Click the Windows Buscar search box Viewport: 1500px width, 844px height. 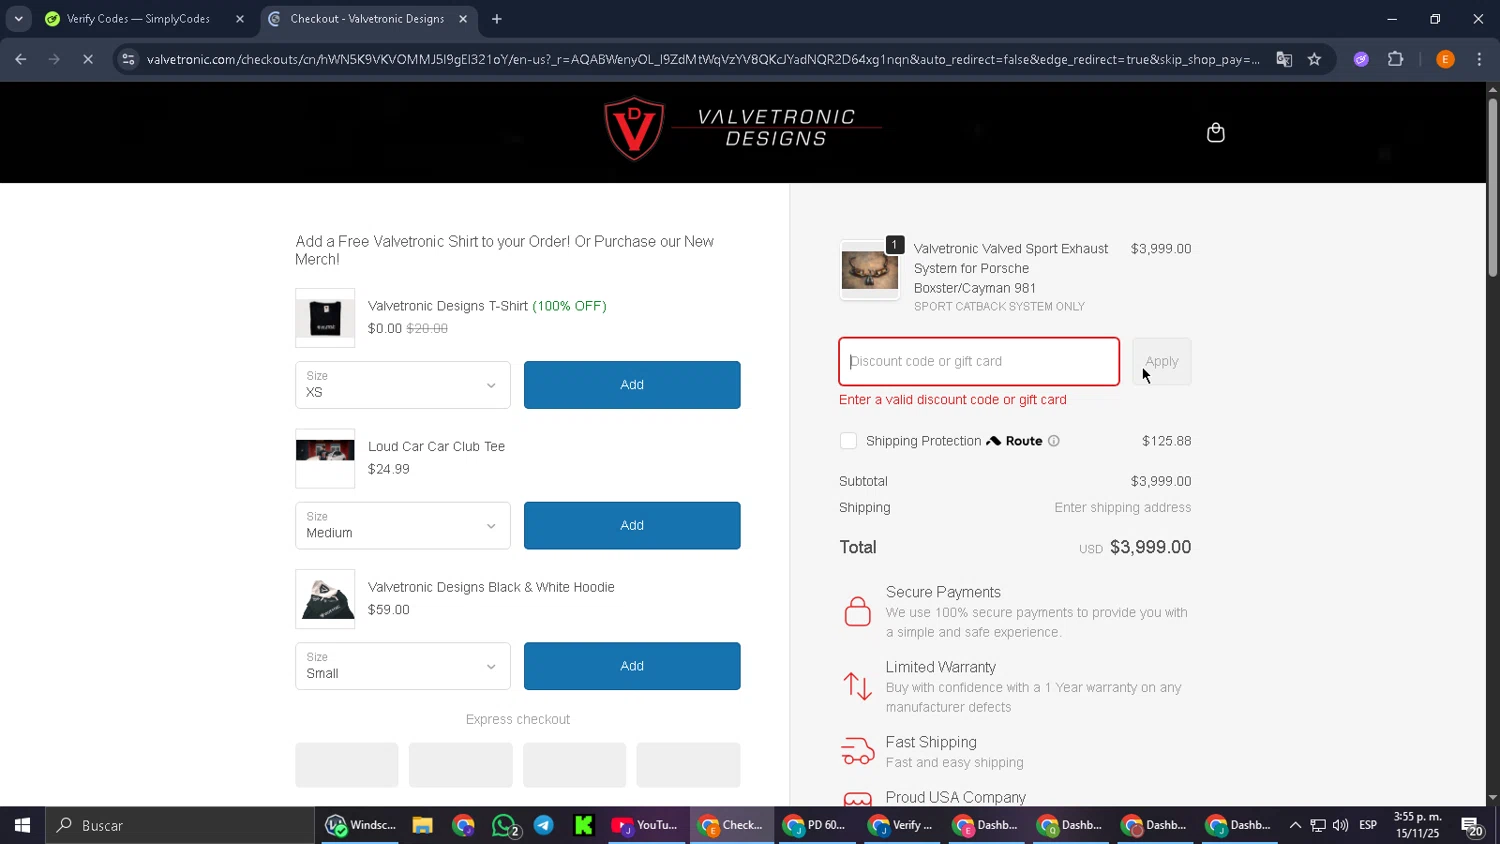pos(180,825)
